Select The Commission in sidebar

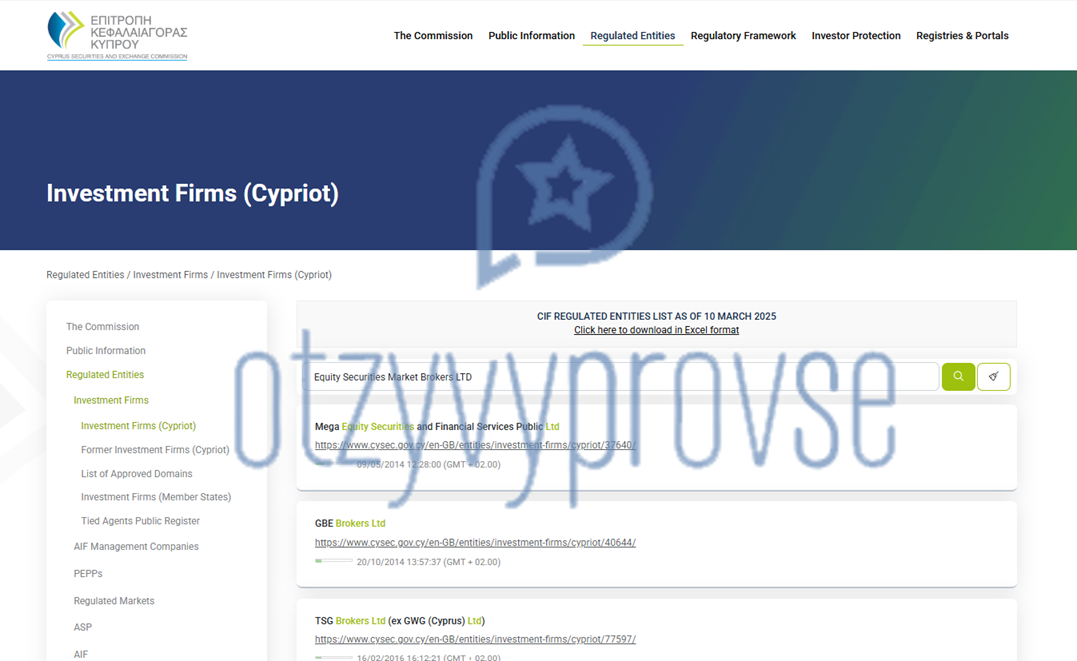click(x=102, y=327)
